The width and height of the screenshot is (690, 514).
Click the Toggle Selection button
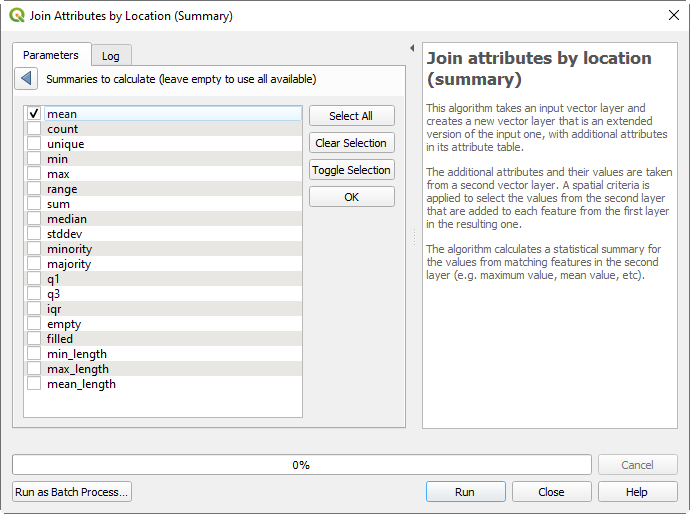point(352,170)
